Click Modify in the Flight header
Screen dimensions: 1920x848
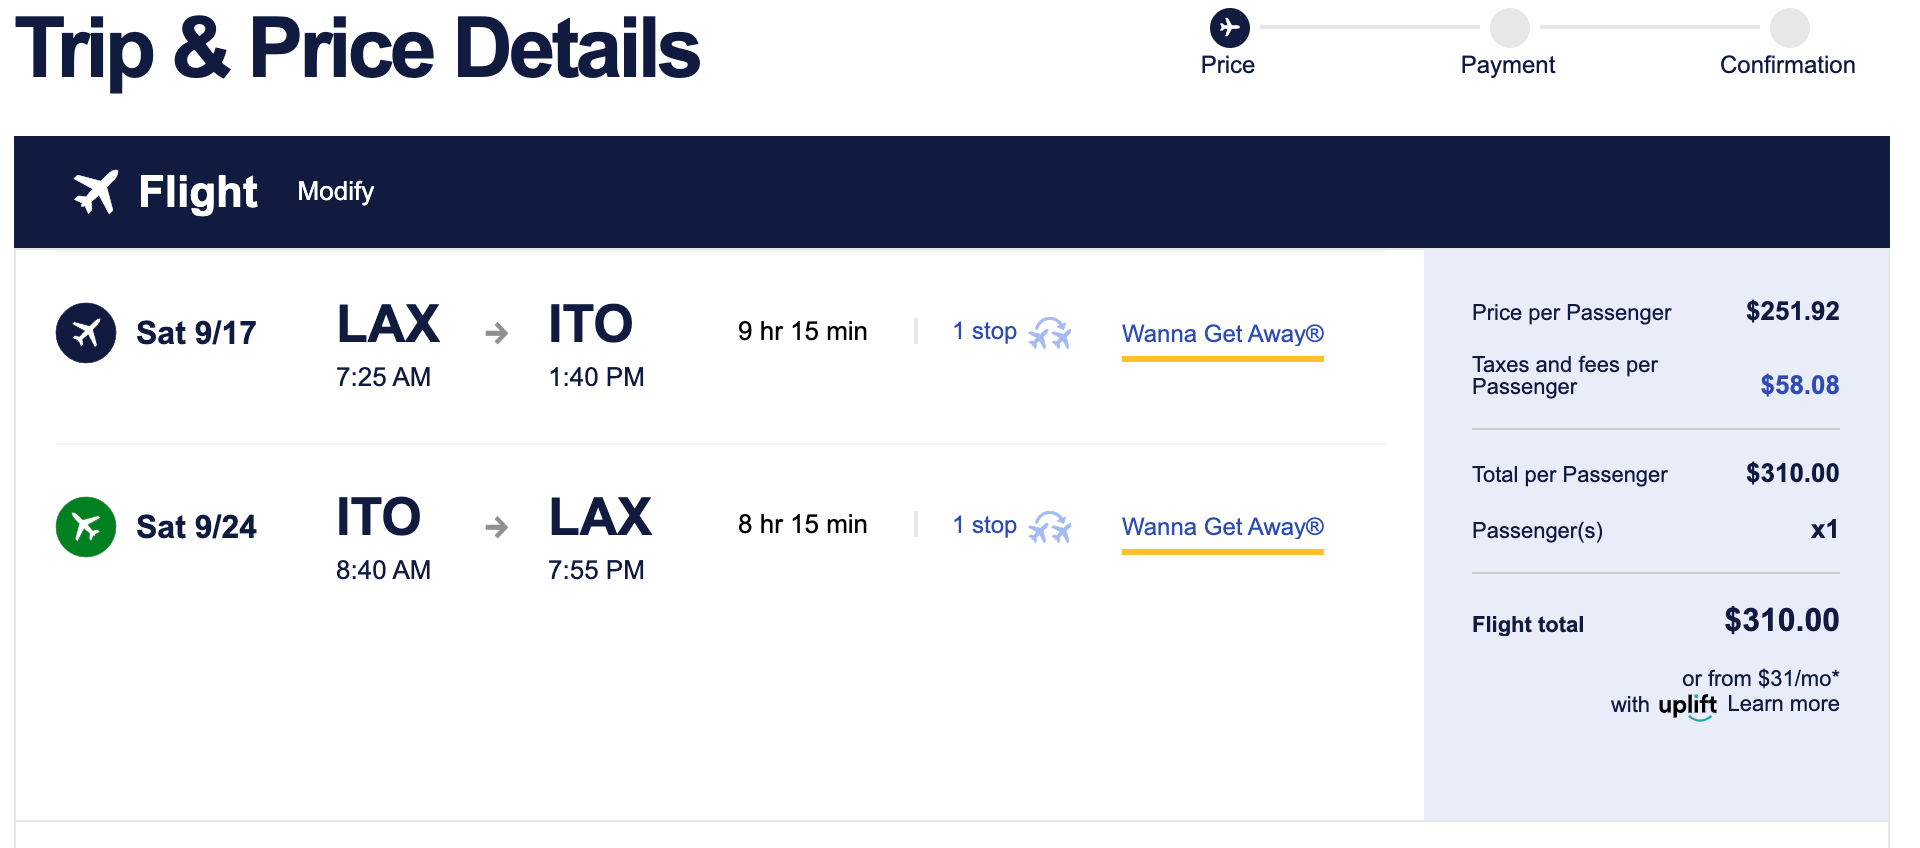click(x=336, y=192)
